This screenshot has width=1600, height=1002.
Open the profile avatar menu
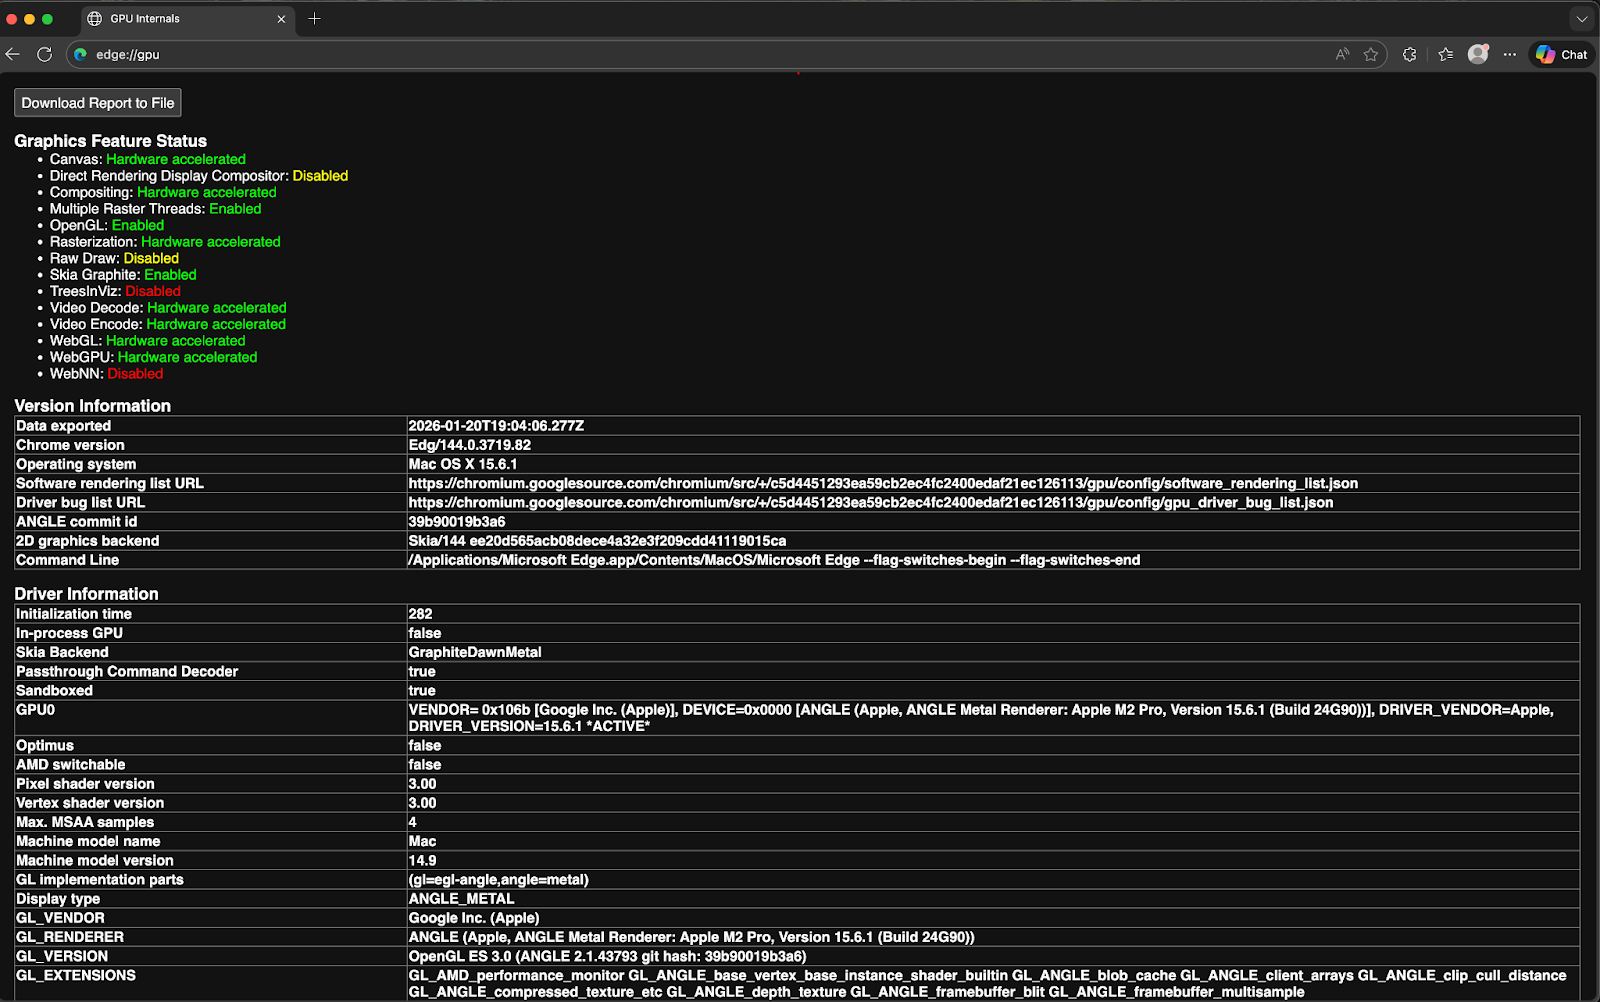click(x=1478, y=55)
